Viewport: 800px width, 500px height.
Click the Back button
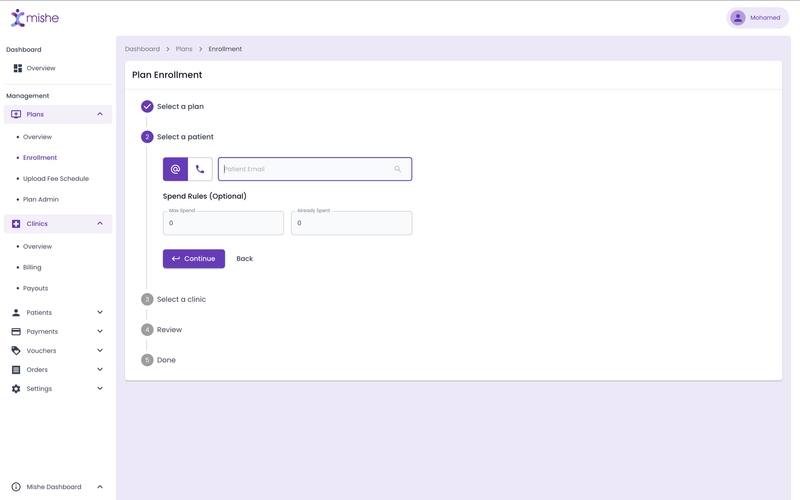click(x=244, y=259)
